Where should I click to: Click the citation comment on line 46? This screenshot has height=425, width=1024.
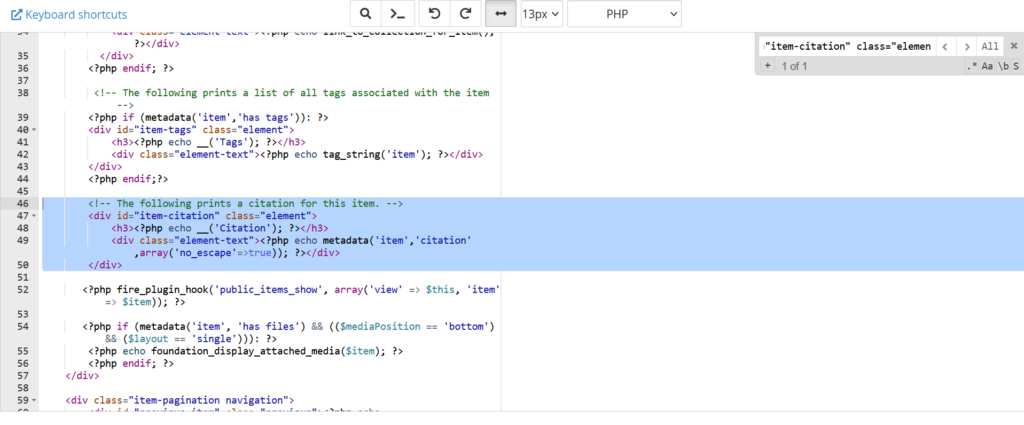[246, 203]
